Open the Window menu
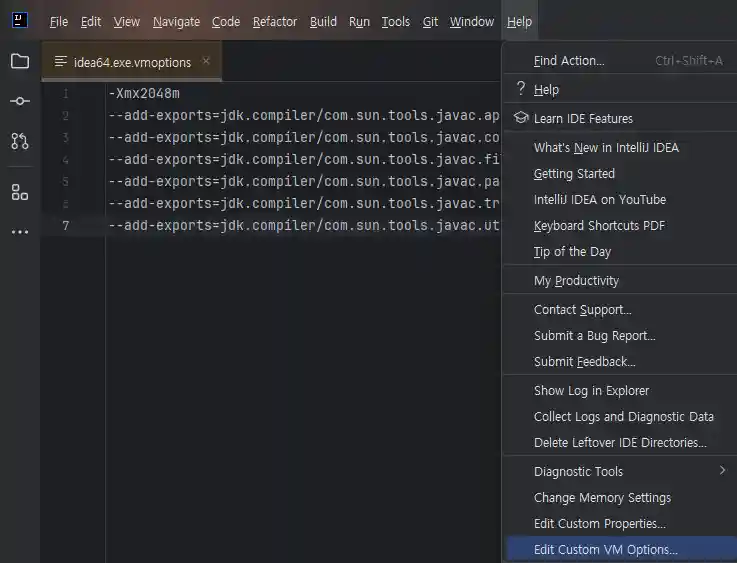 pos(471,22)
